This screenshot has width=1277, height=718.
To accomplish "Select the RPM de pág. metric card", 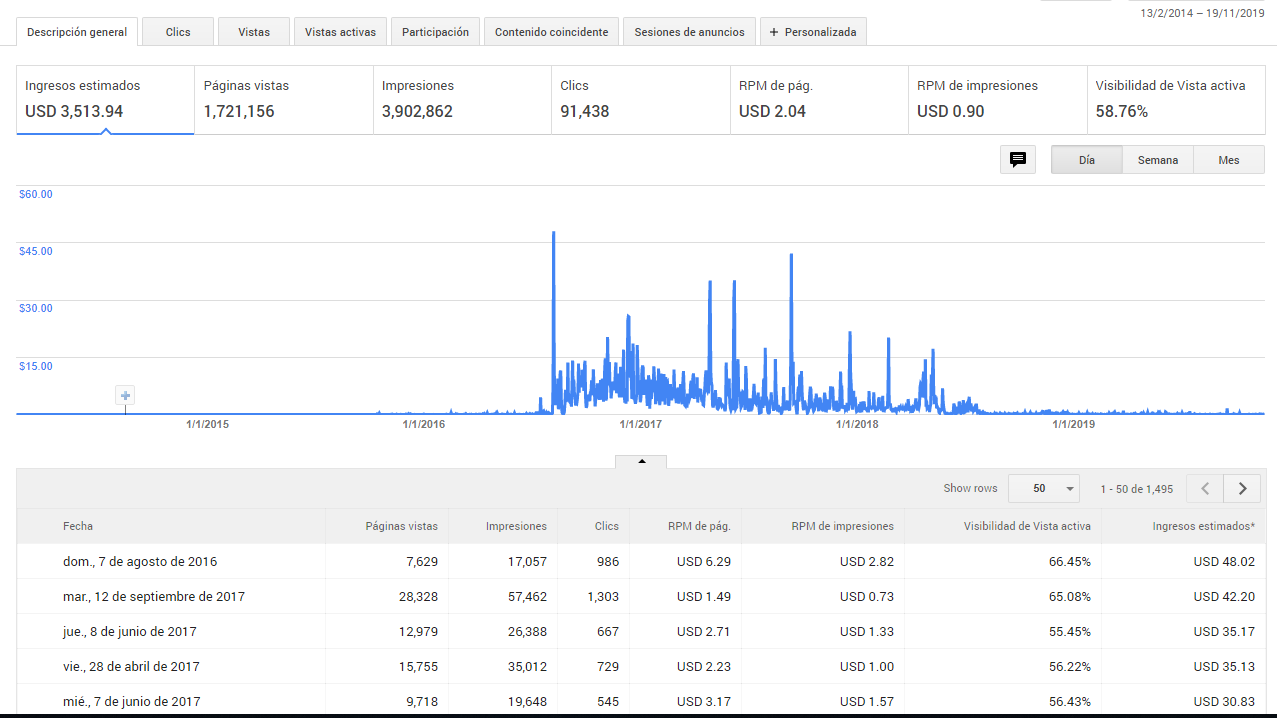I will pos(819,100).
